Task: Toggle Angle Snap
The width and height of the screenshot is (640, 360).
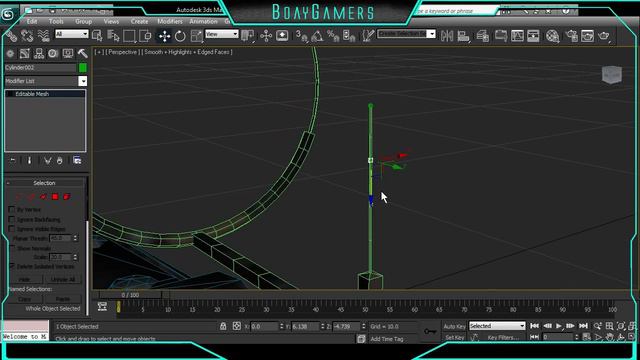Action: click(317, 36)
